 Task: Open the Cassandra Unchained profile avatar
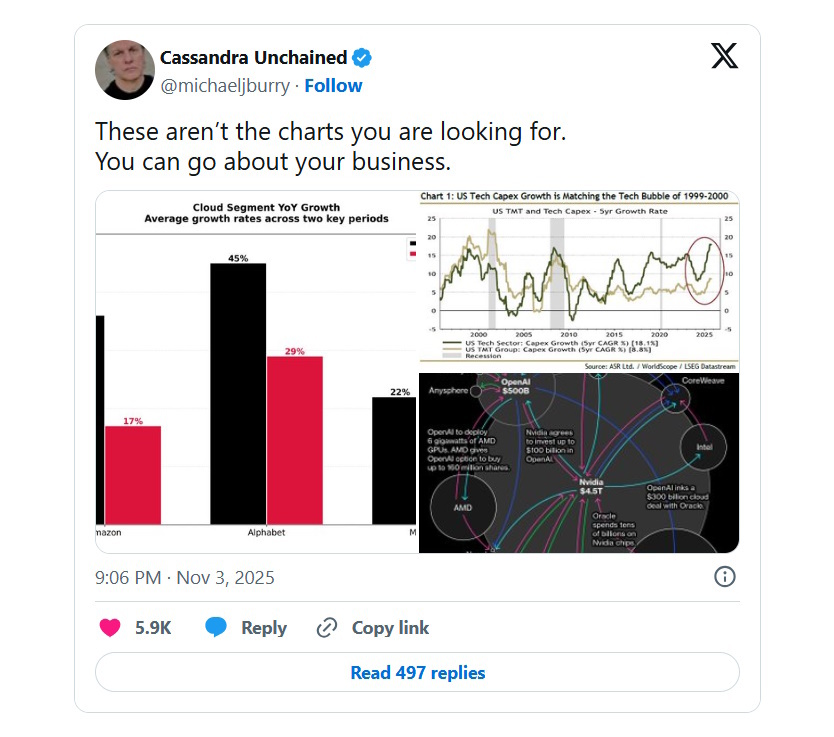coord(124,71)
